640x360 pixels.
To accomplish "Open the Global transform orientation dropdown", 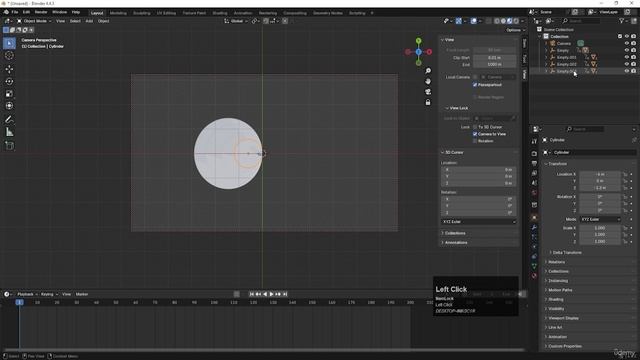I will pyautogui.click(x=236, y=21).
